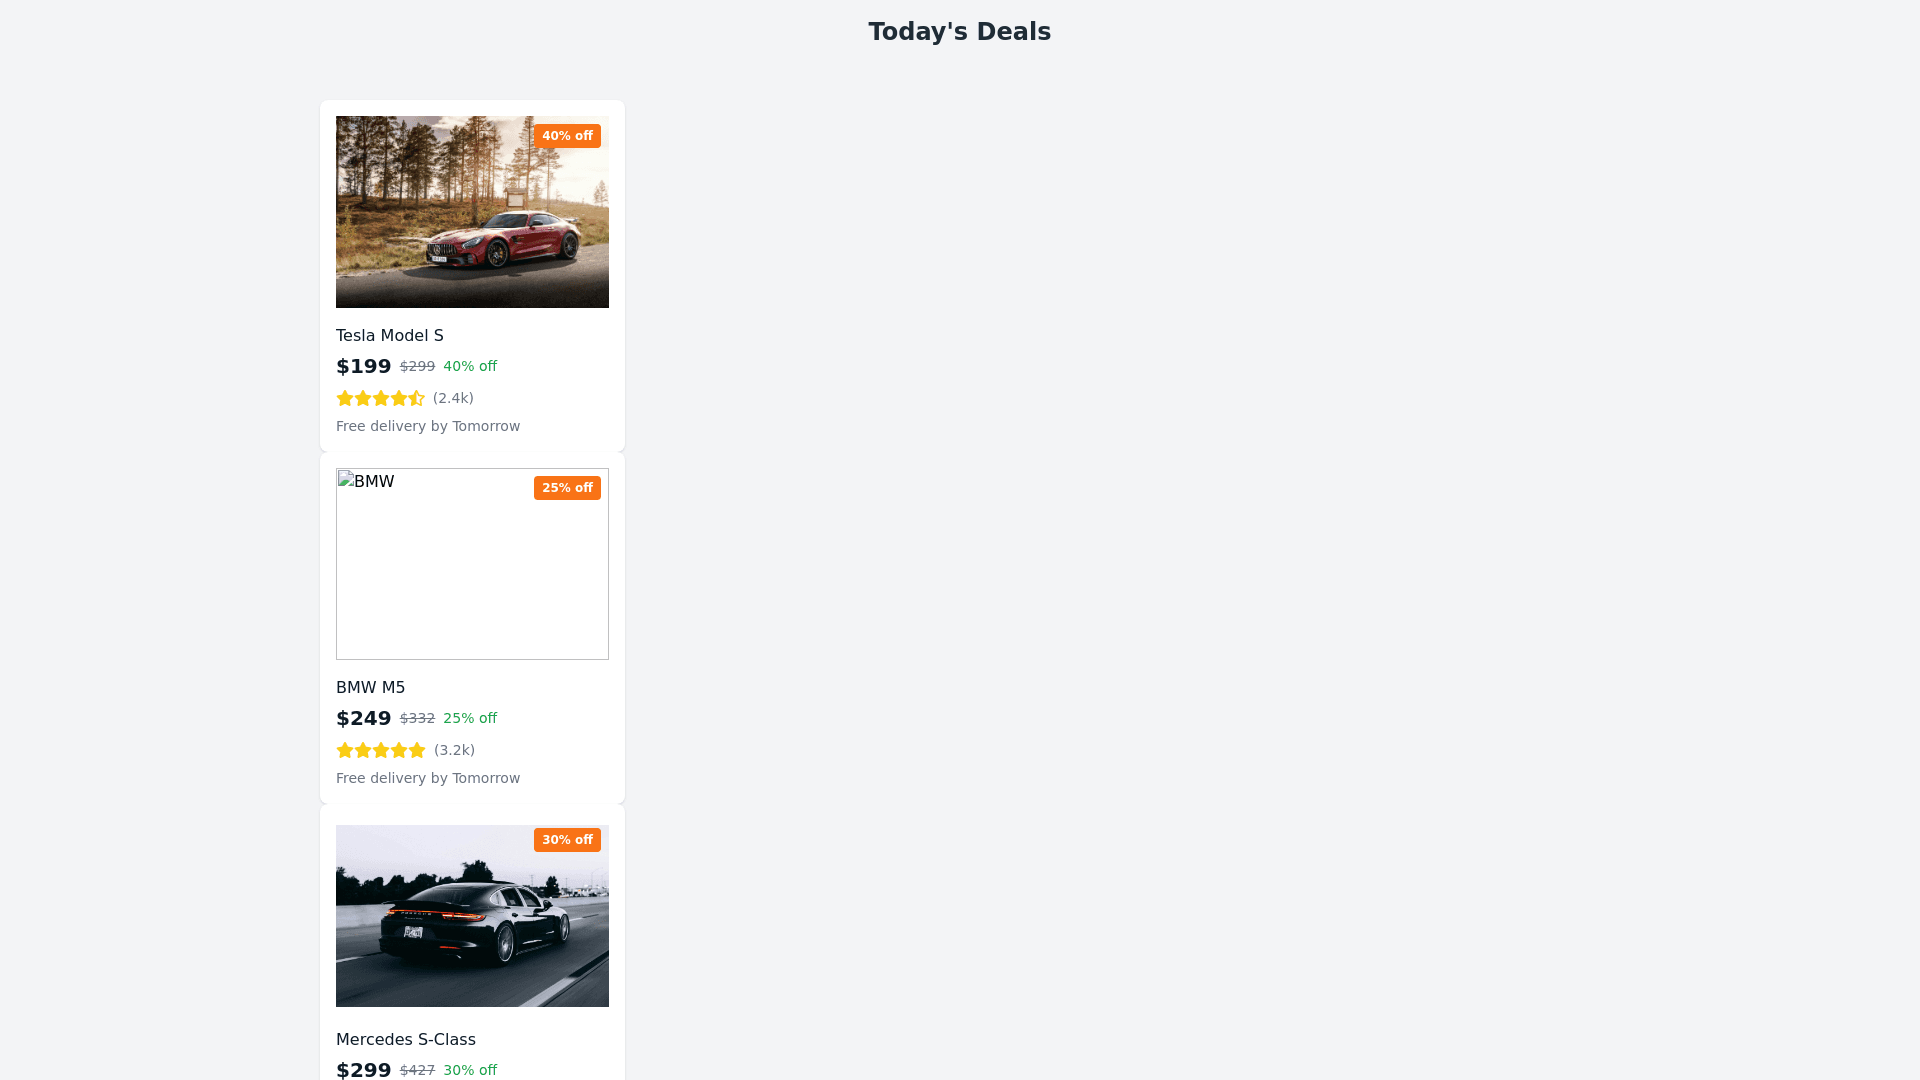Click the broken BMW image placeholder

(x=472, y=564)
